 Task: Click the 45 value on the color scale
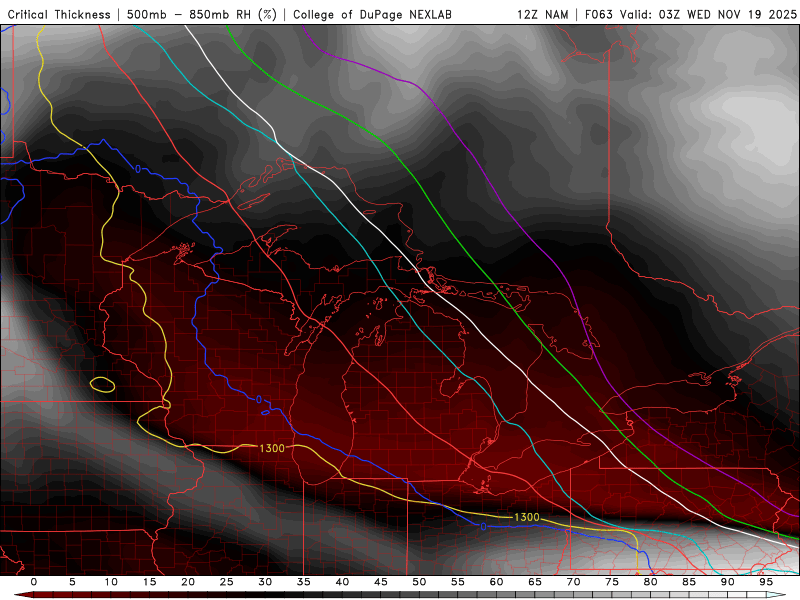tap(381, 582)
